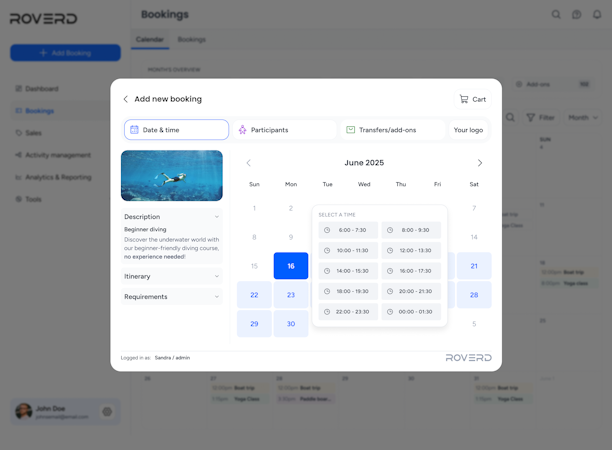Click the help icon in the header

[x=576, y=14]
